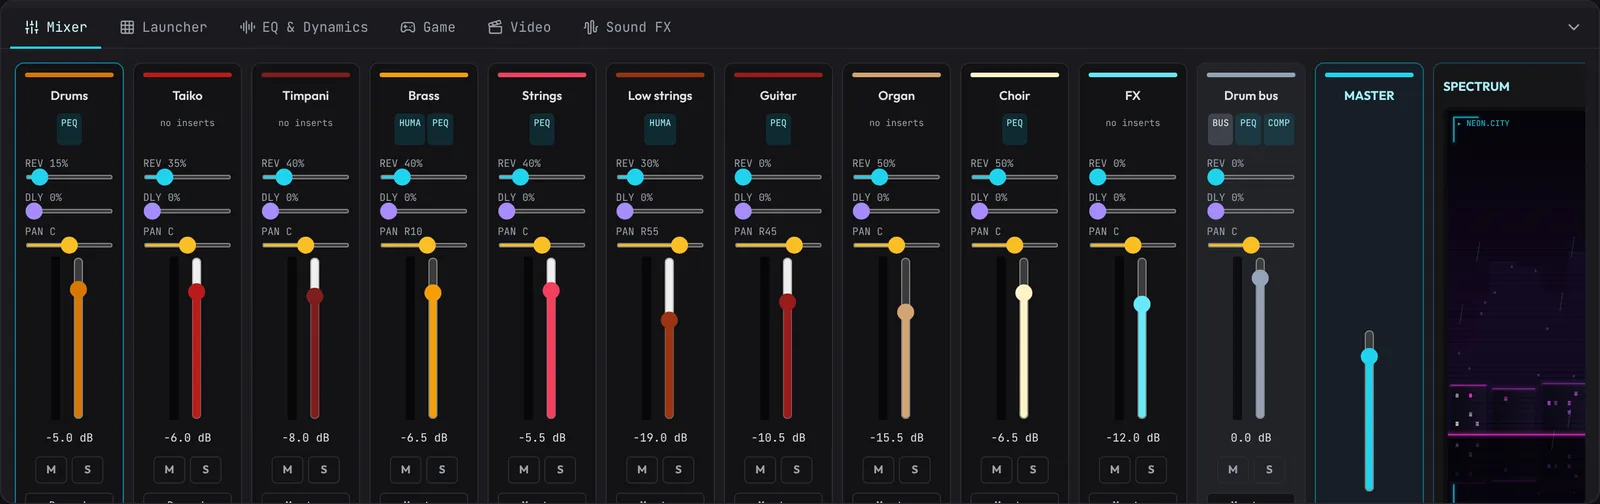Switch to the Game tab
Image resolution: width=1600 pixels, height=504 pixels.
pyautogui.click(x=428, y=27)
